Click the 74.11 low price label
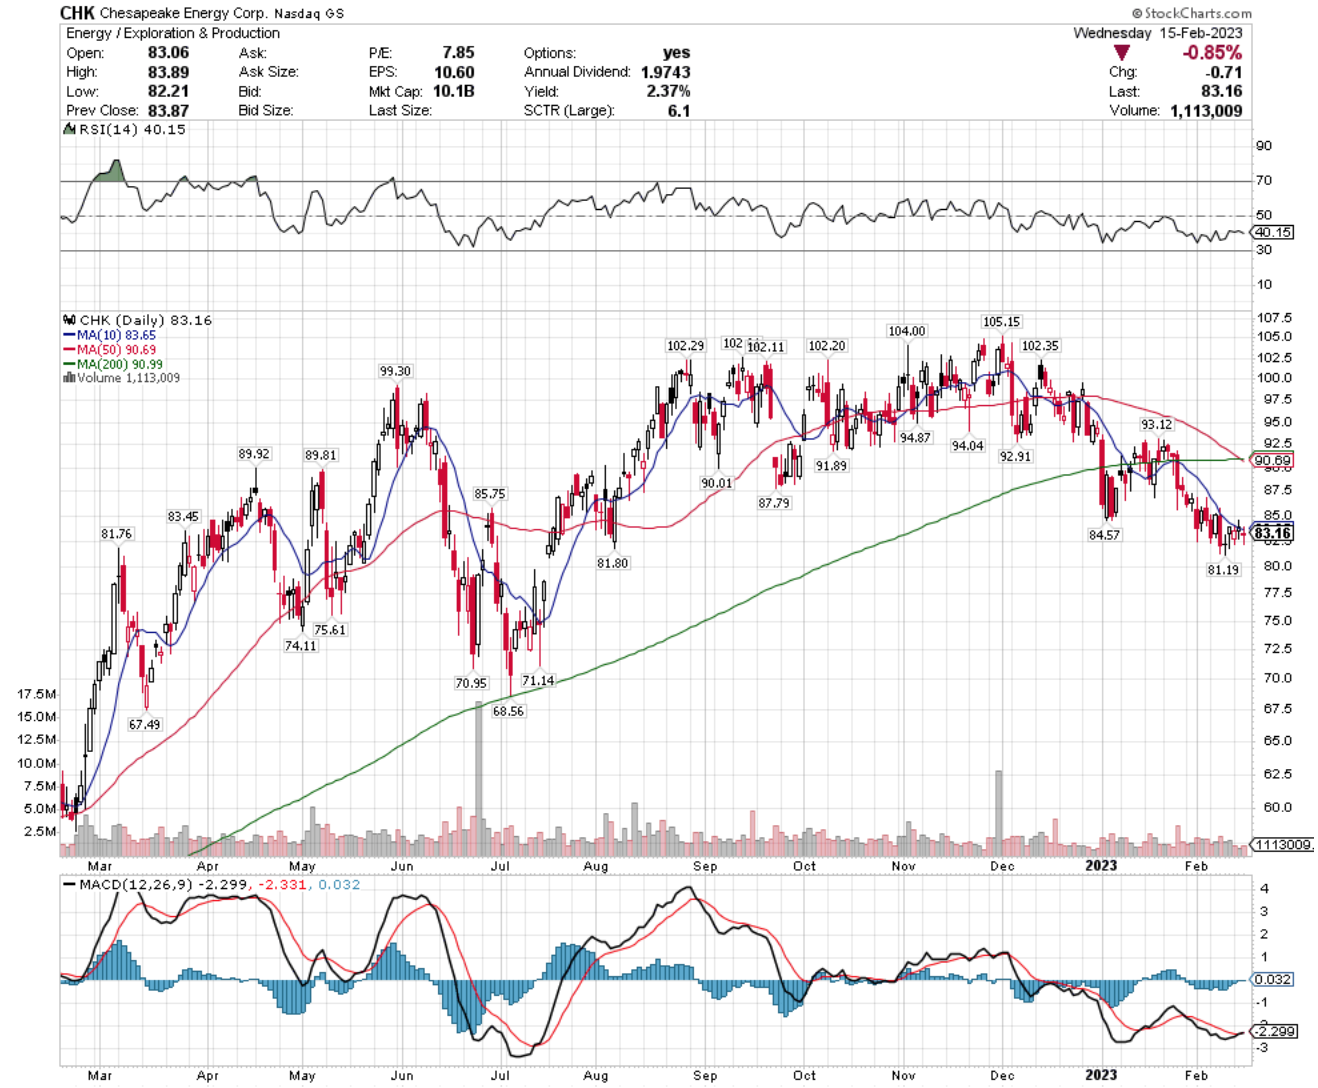Viewport: 1318px width, 1088px height. 300,647
